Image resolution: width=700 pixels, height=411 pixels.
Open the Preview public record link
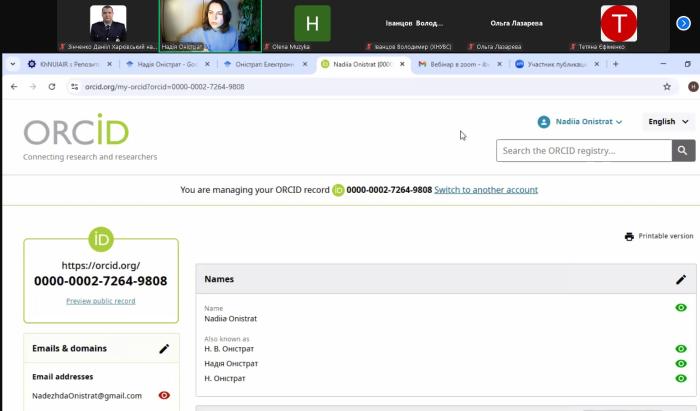click(x=101, y=301)
